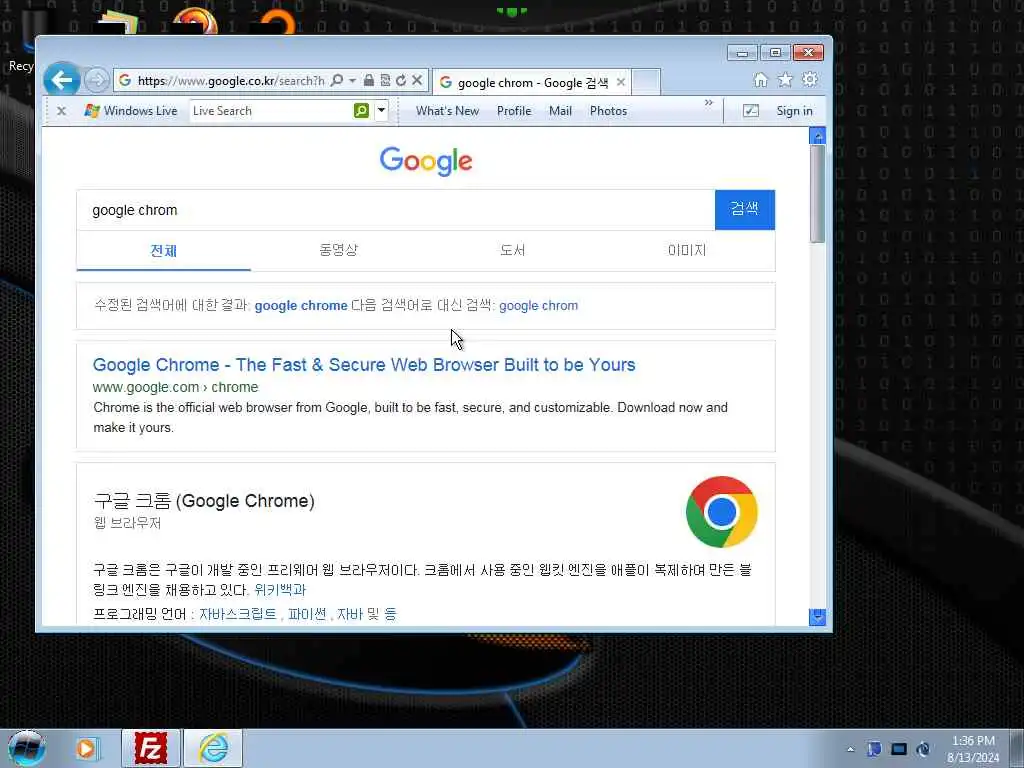
Task: Switch to the 이미지 tab
Action: pos(687,250)
